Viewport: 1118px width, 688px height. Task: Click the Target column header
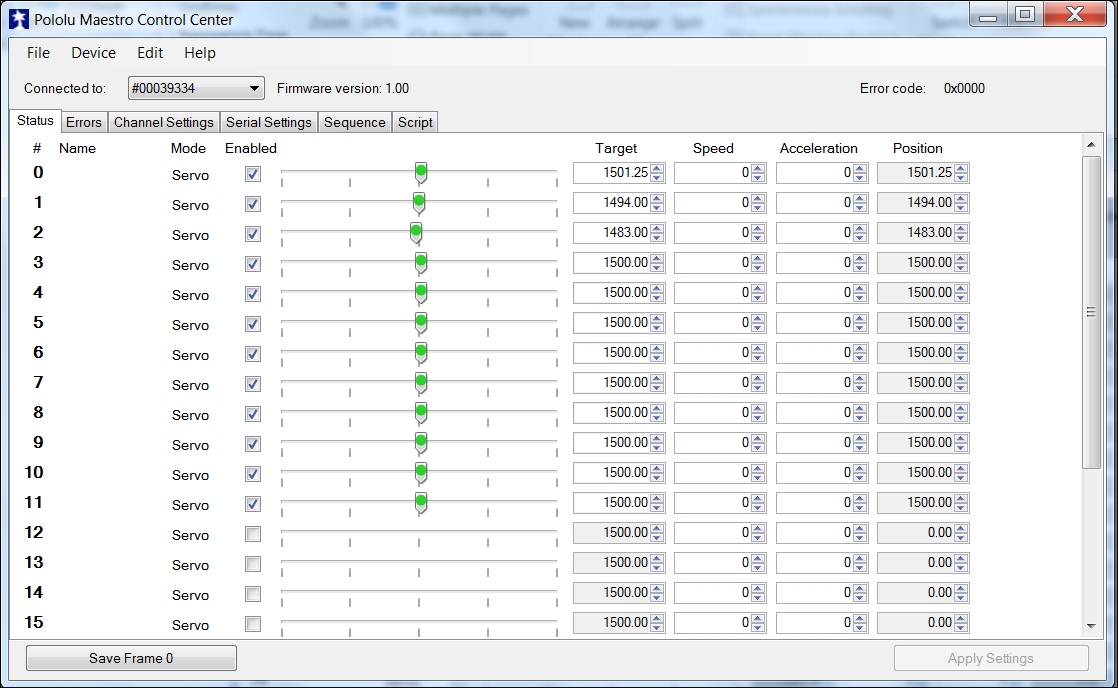tap(616, 148)
